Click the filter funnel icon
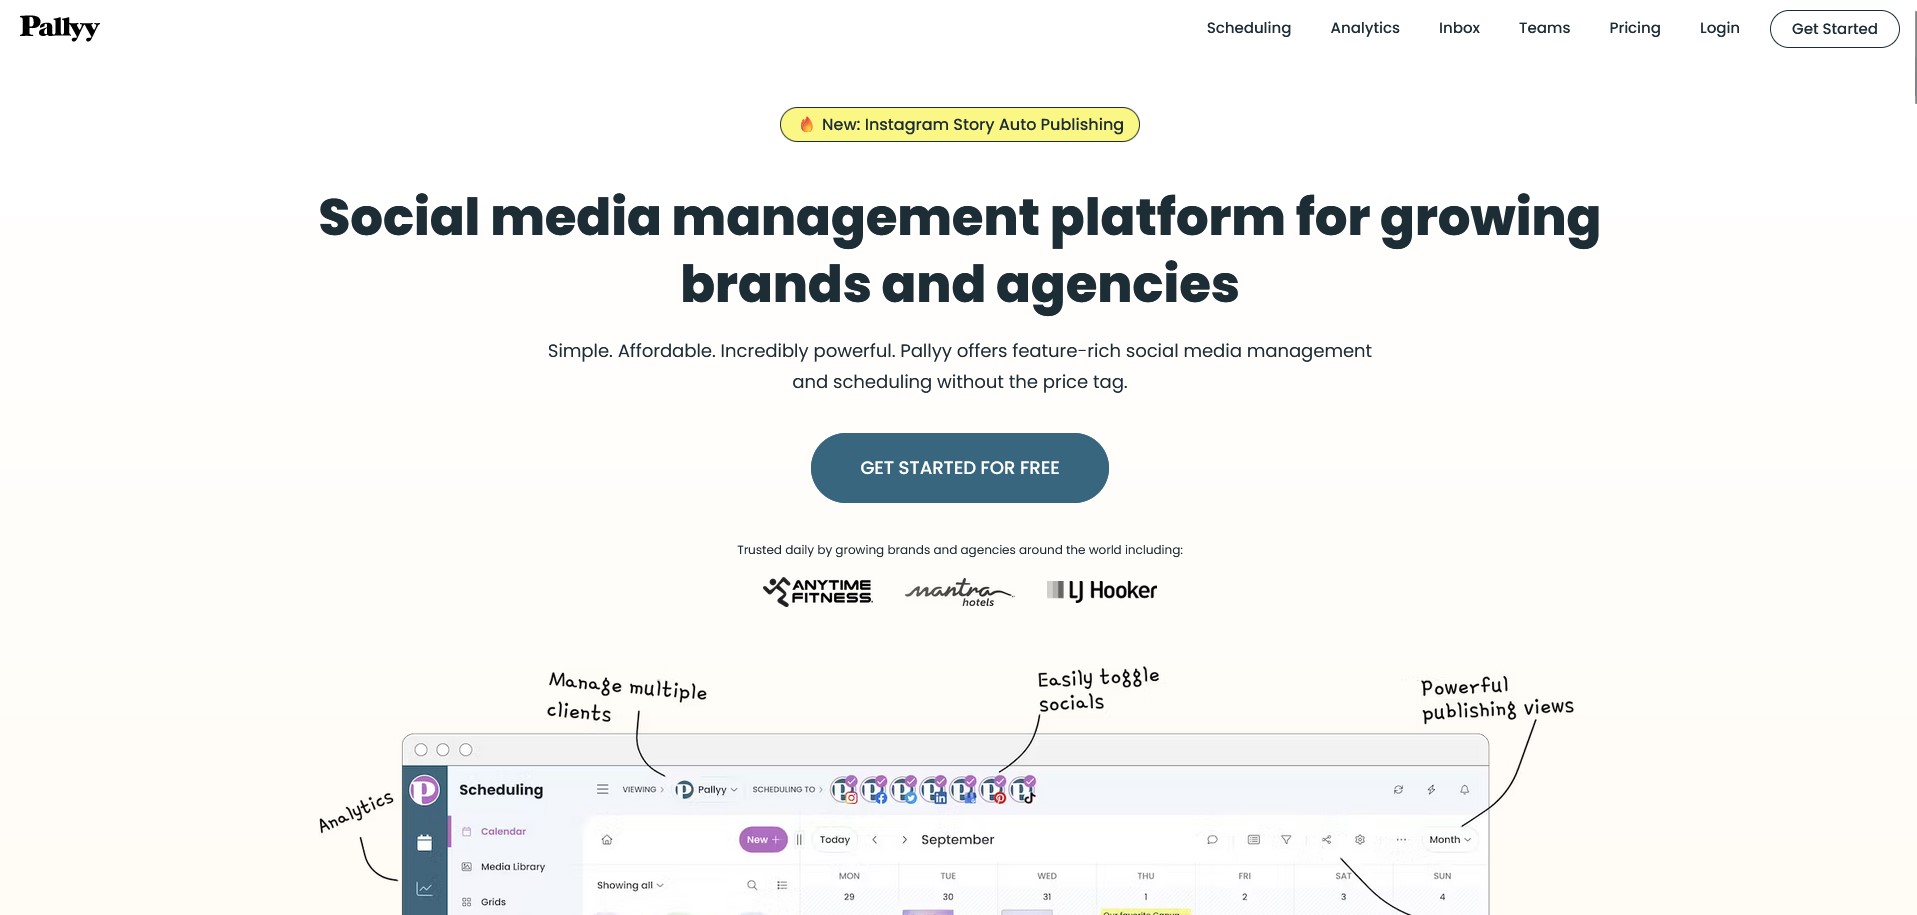The width and height of the screenshot is (1917, 915). point(1286,840)
